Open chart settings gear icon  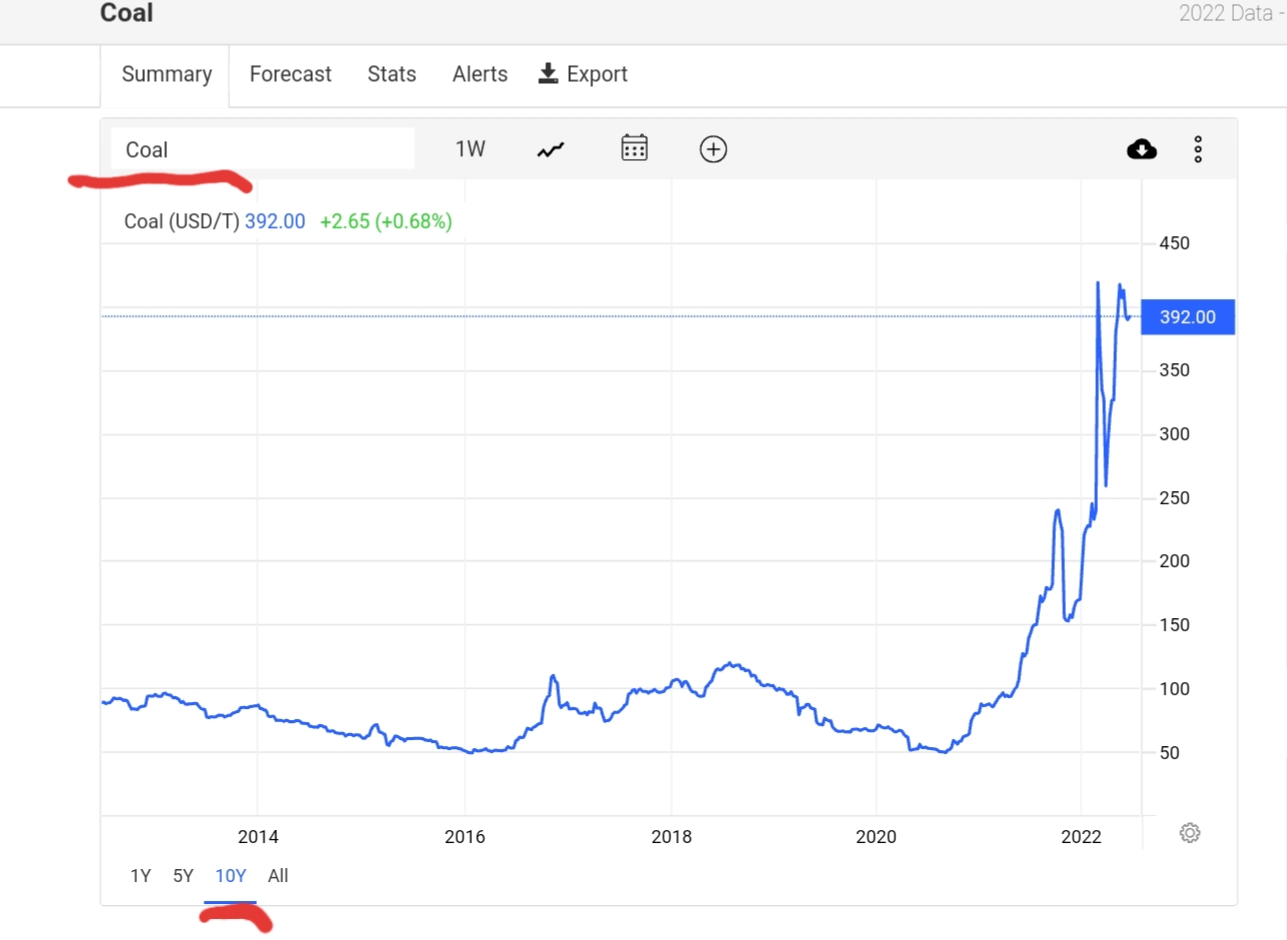(1189, 833)
